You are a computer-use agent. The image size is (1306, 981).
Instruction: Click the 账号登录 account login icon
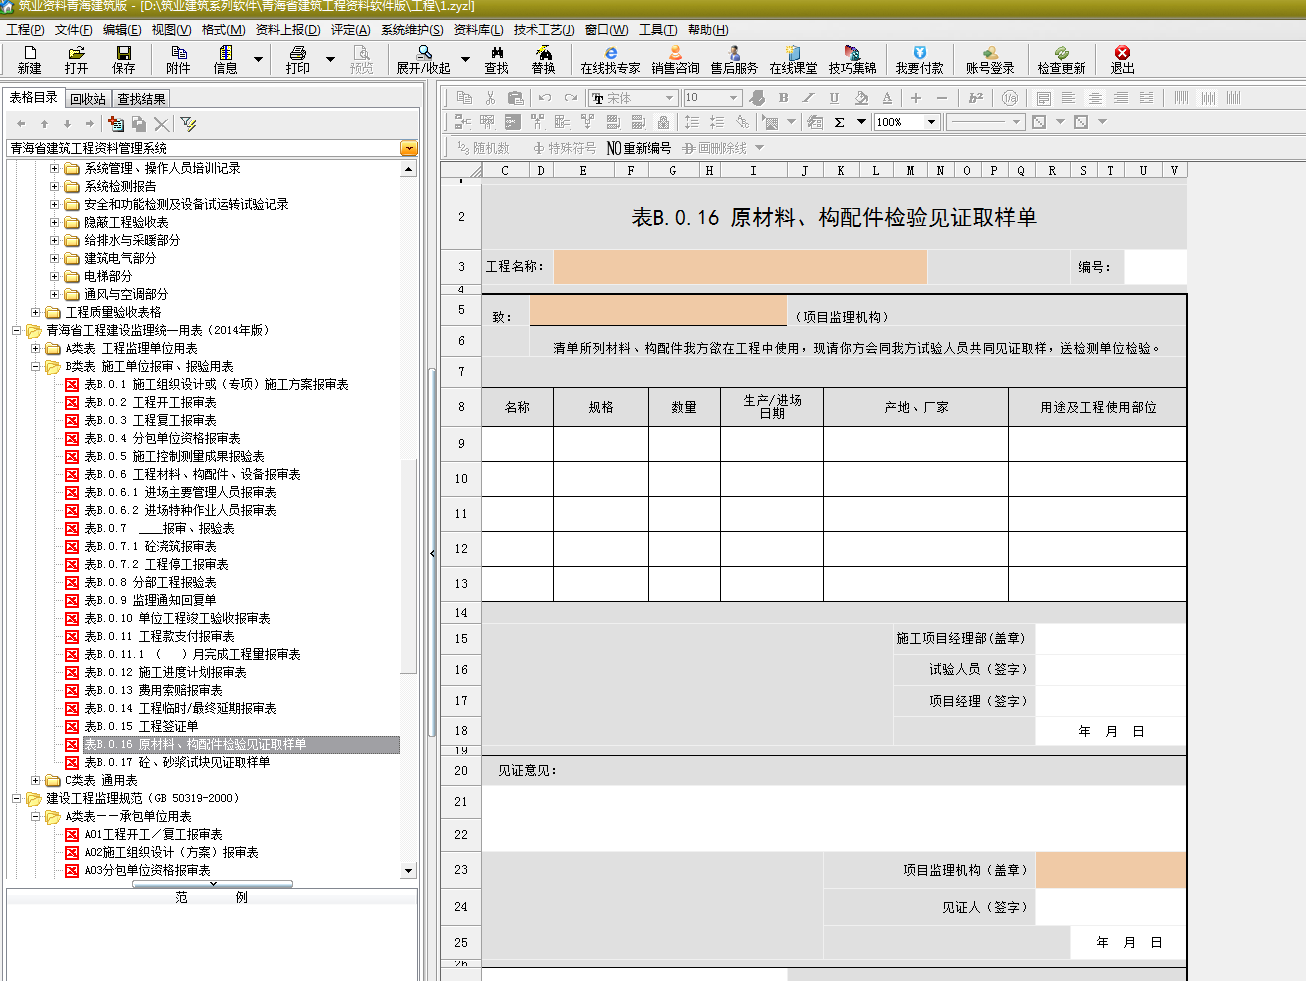[990, 60]
